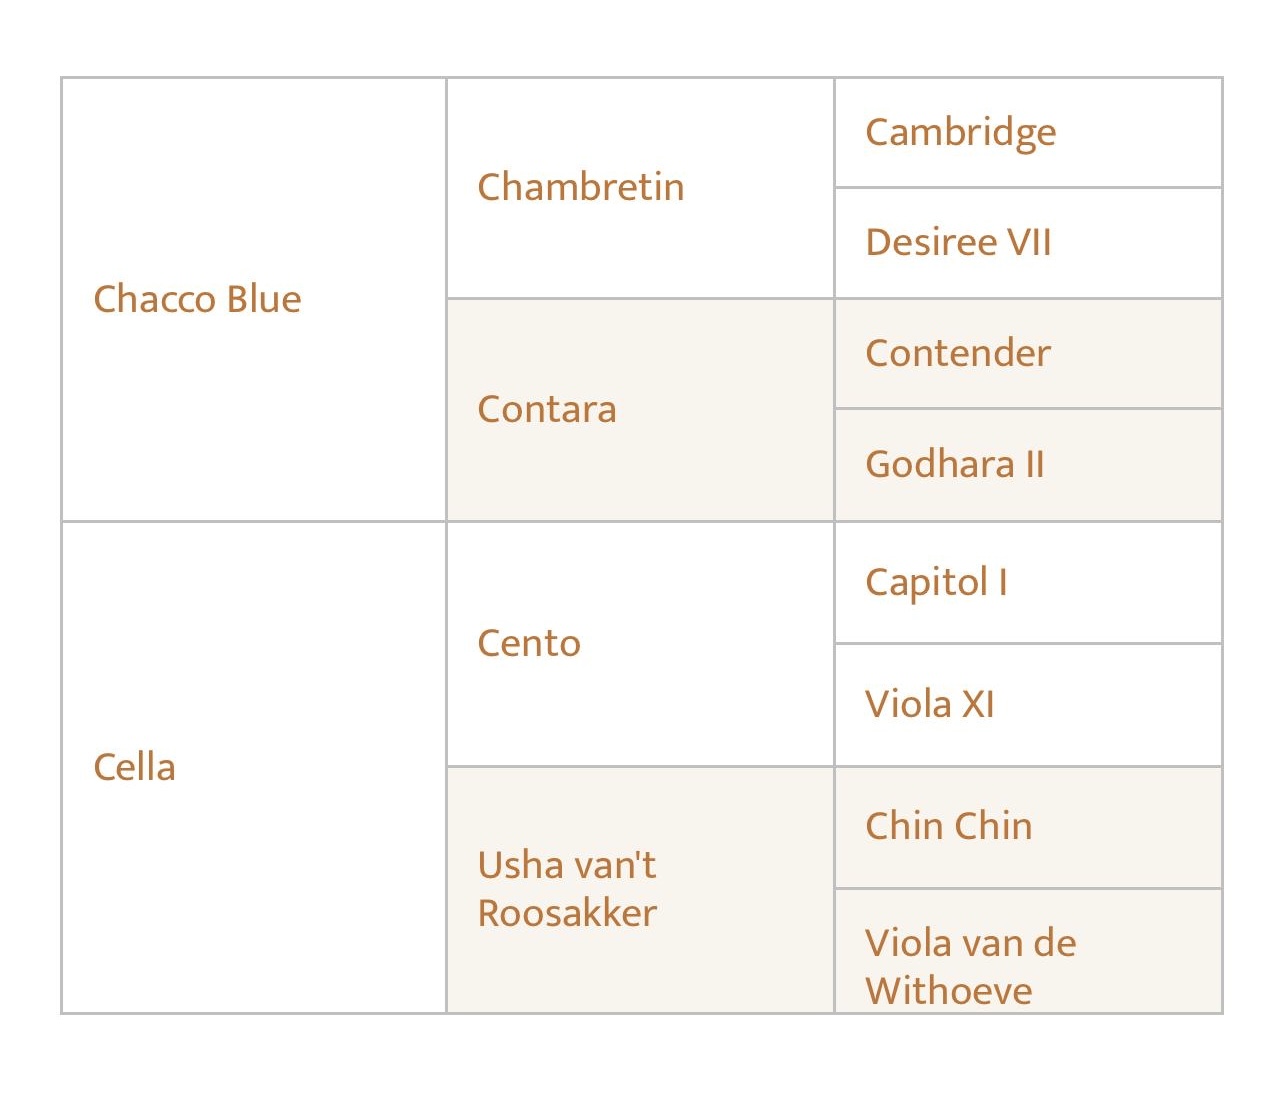Open the Chacco Blue sire link
1284x1099 pixels.
coord(197,299)
